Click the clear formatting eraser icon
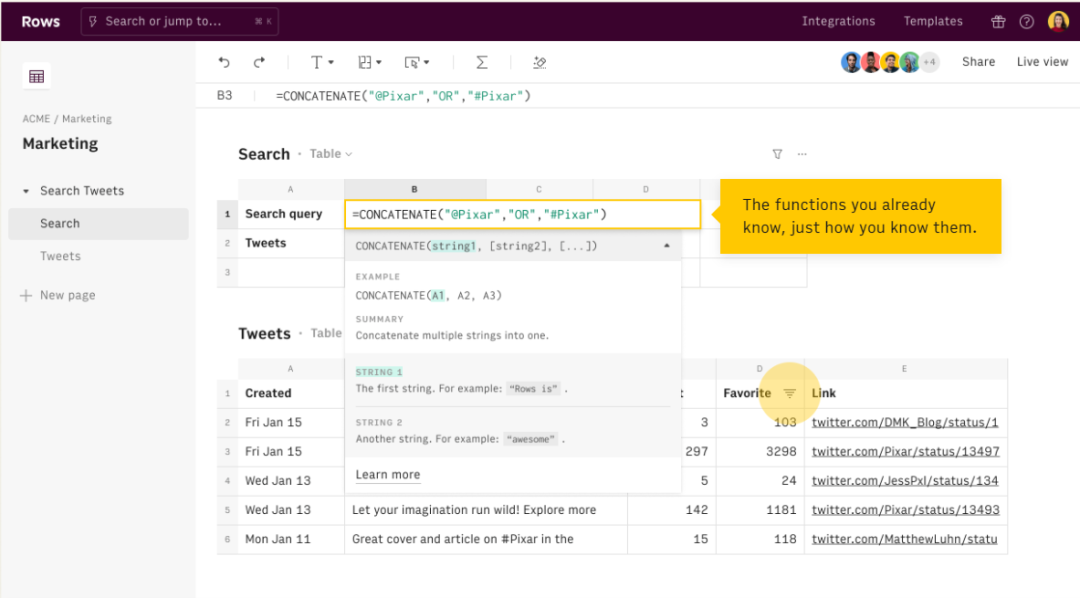Screen dimensions: 1080x598 [x=539, y=62]
